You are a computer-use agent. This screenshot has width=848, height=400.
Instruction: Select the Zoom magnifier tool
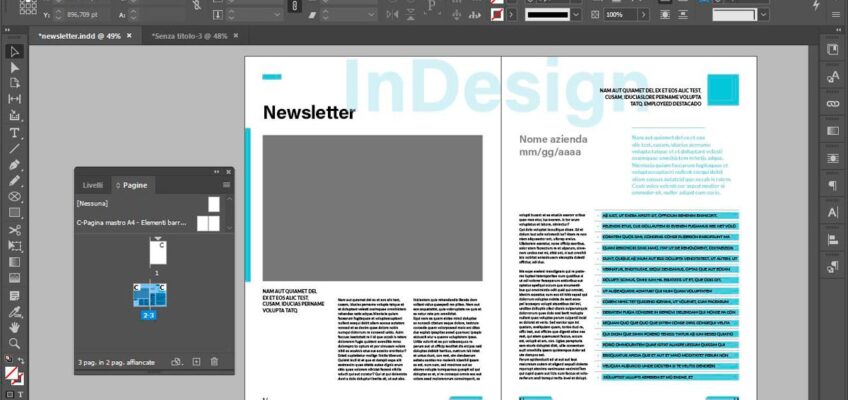[15, 343]
